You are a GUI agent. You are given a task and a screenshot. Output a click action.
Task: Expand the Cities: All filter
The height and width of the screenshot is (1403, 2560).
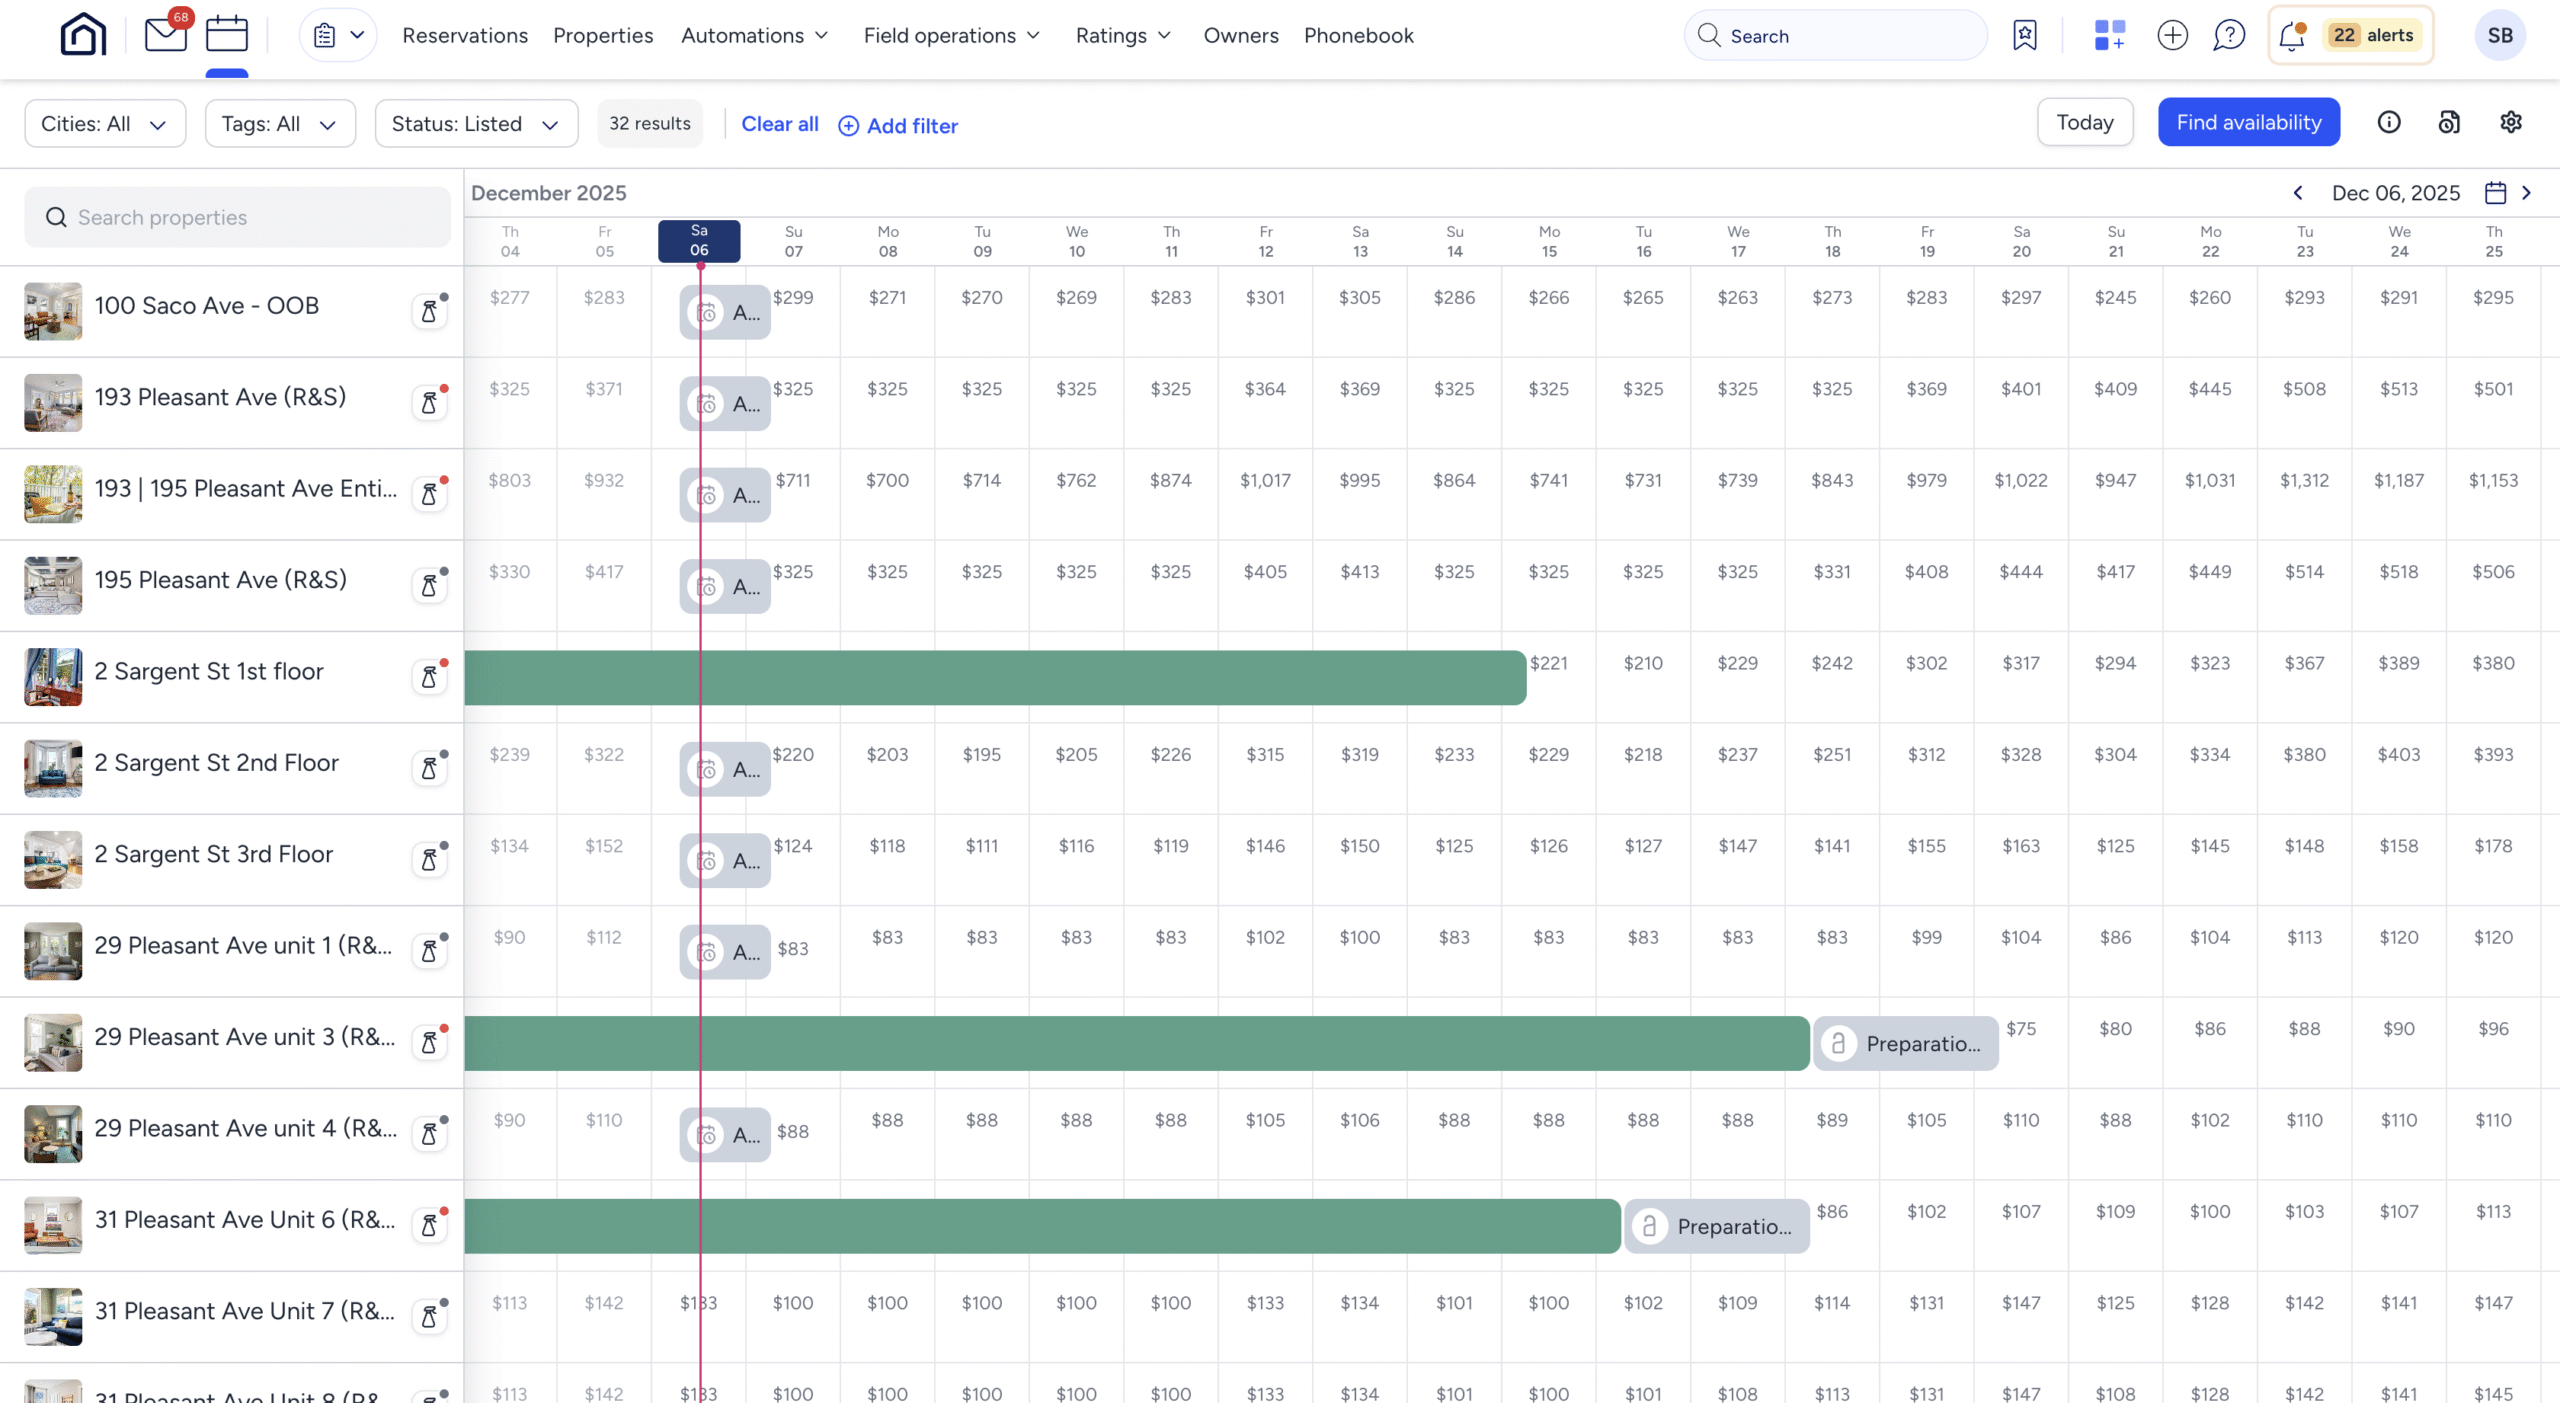tap(105, 124)
